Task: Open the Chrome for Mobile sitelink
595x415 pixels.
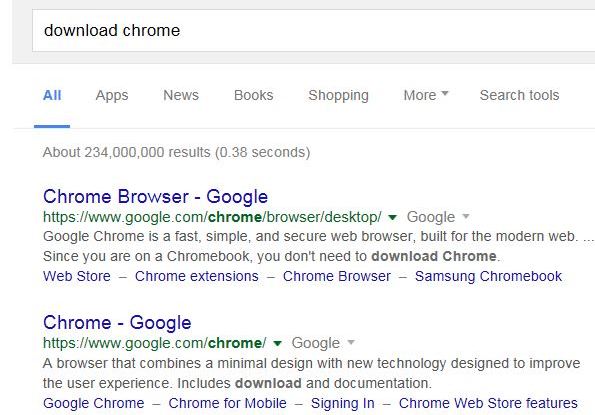Action: pos(227,403)
